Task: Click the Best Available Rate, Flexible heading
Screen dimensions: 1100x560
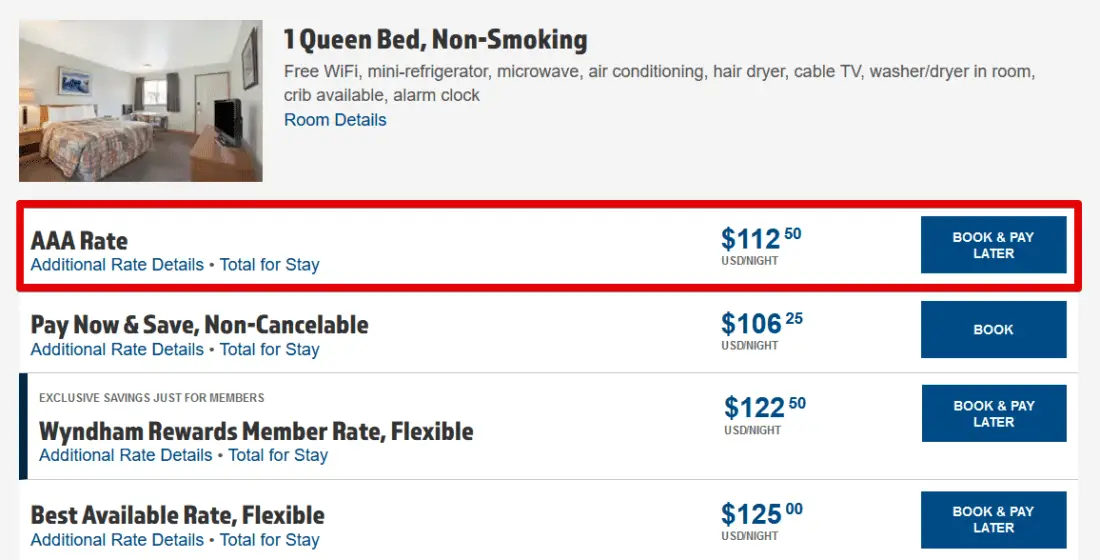Action: 177,516
